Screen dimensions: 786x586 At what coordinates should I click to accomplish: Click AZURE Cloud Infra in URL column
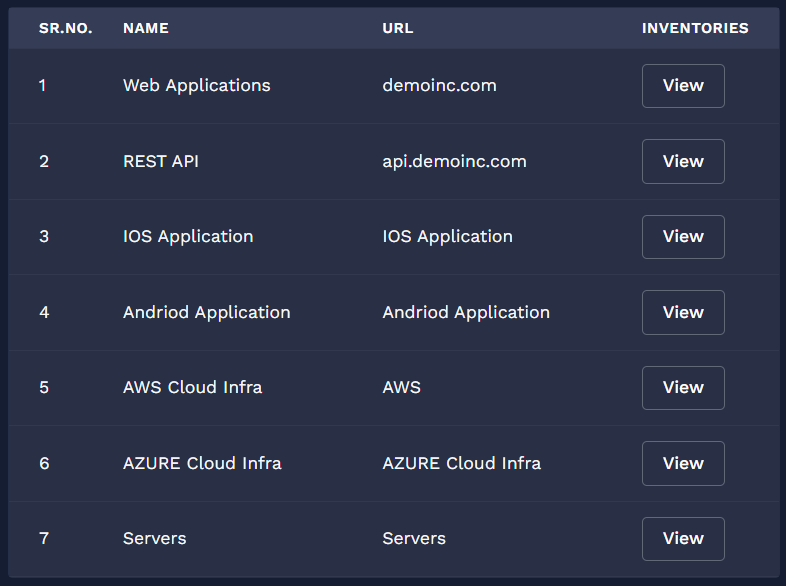pos(461,463)
